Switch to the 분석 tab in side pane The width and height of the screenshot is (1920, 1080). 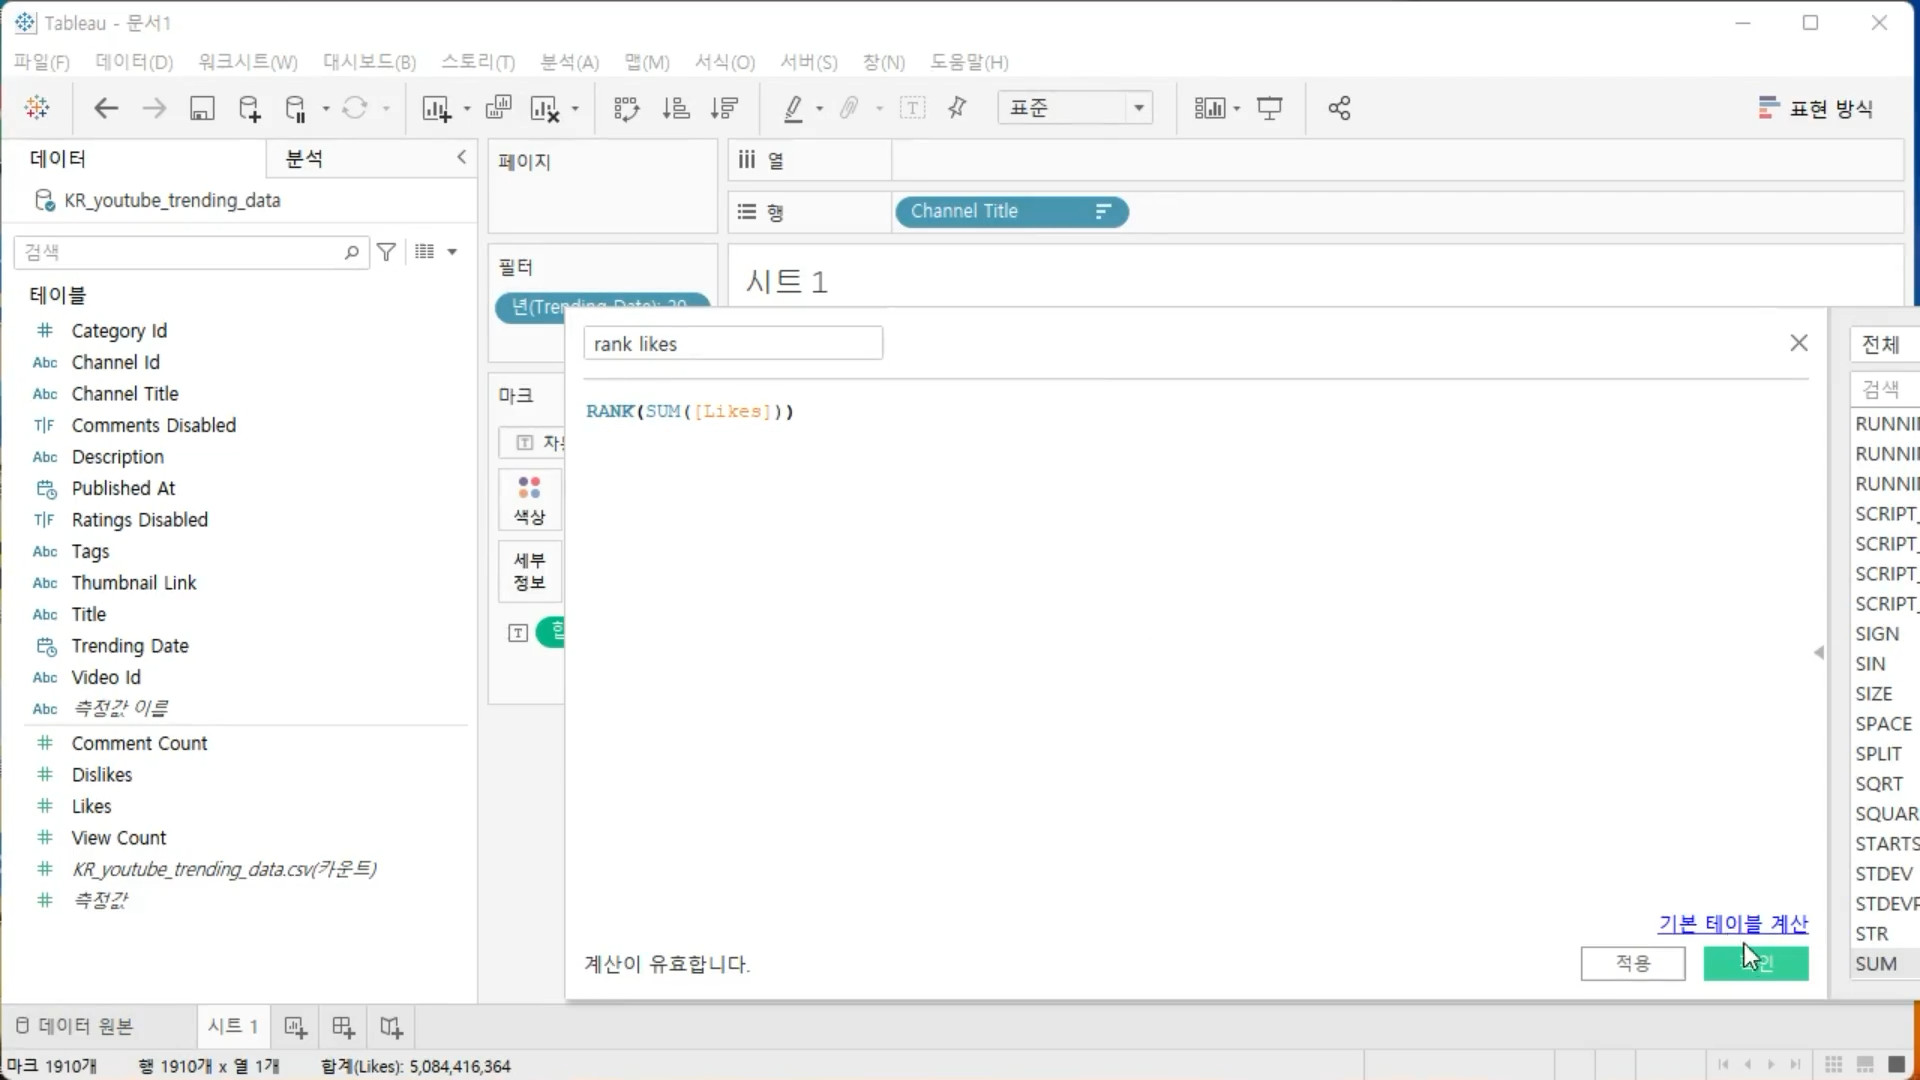pyautogui.click(x=304, y=158)
